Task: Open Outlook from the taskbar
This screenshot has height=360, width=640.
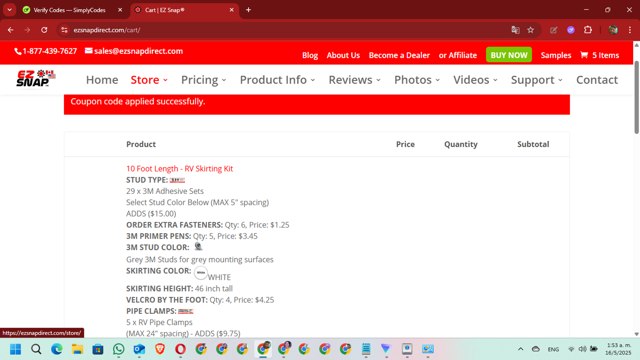Action: [139, 349]
